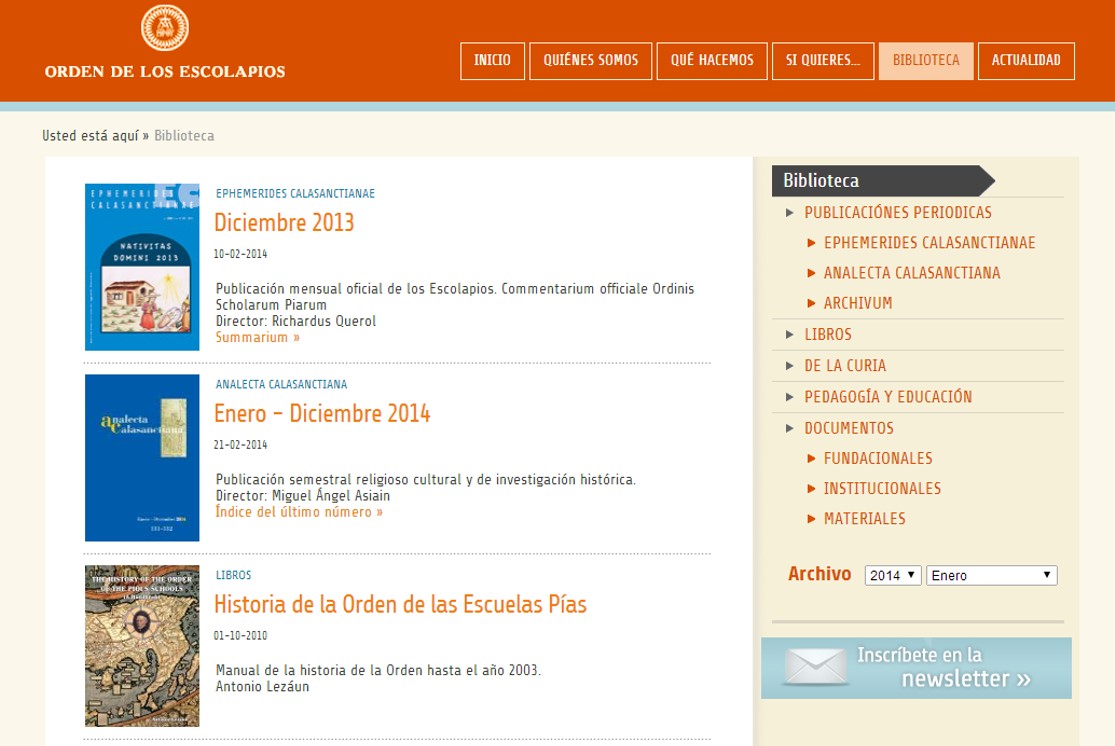The width and height of the screenshot is (1115, 746).
Task: Follow the Índice del último número link
Action: tap(299, 512)
